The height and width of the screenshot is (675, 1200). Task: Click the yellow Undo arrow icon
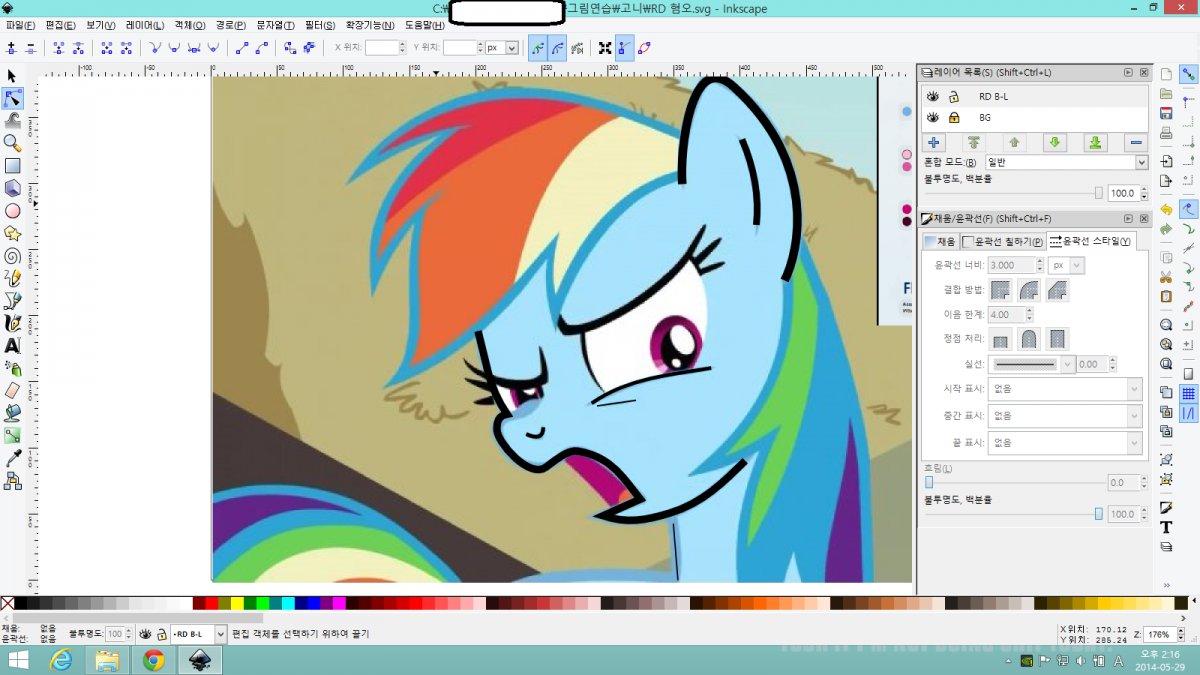pos(1166,209)
